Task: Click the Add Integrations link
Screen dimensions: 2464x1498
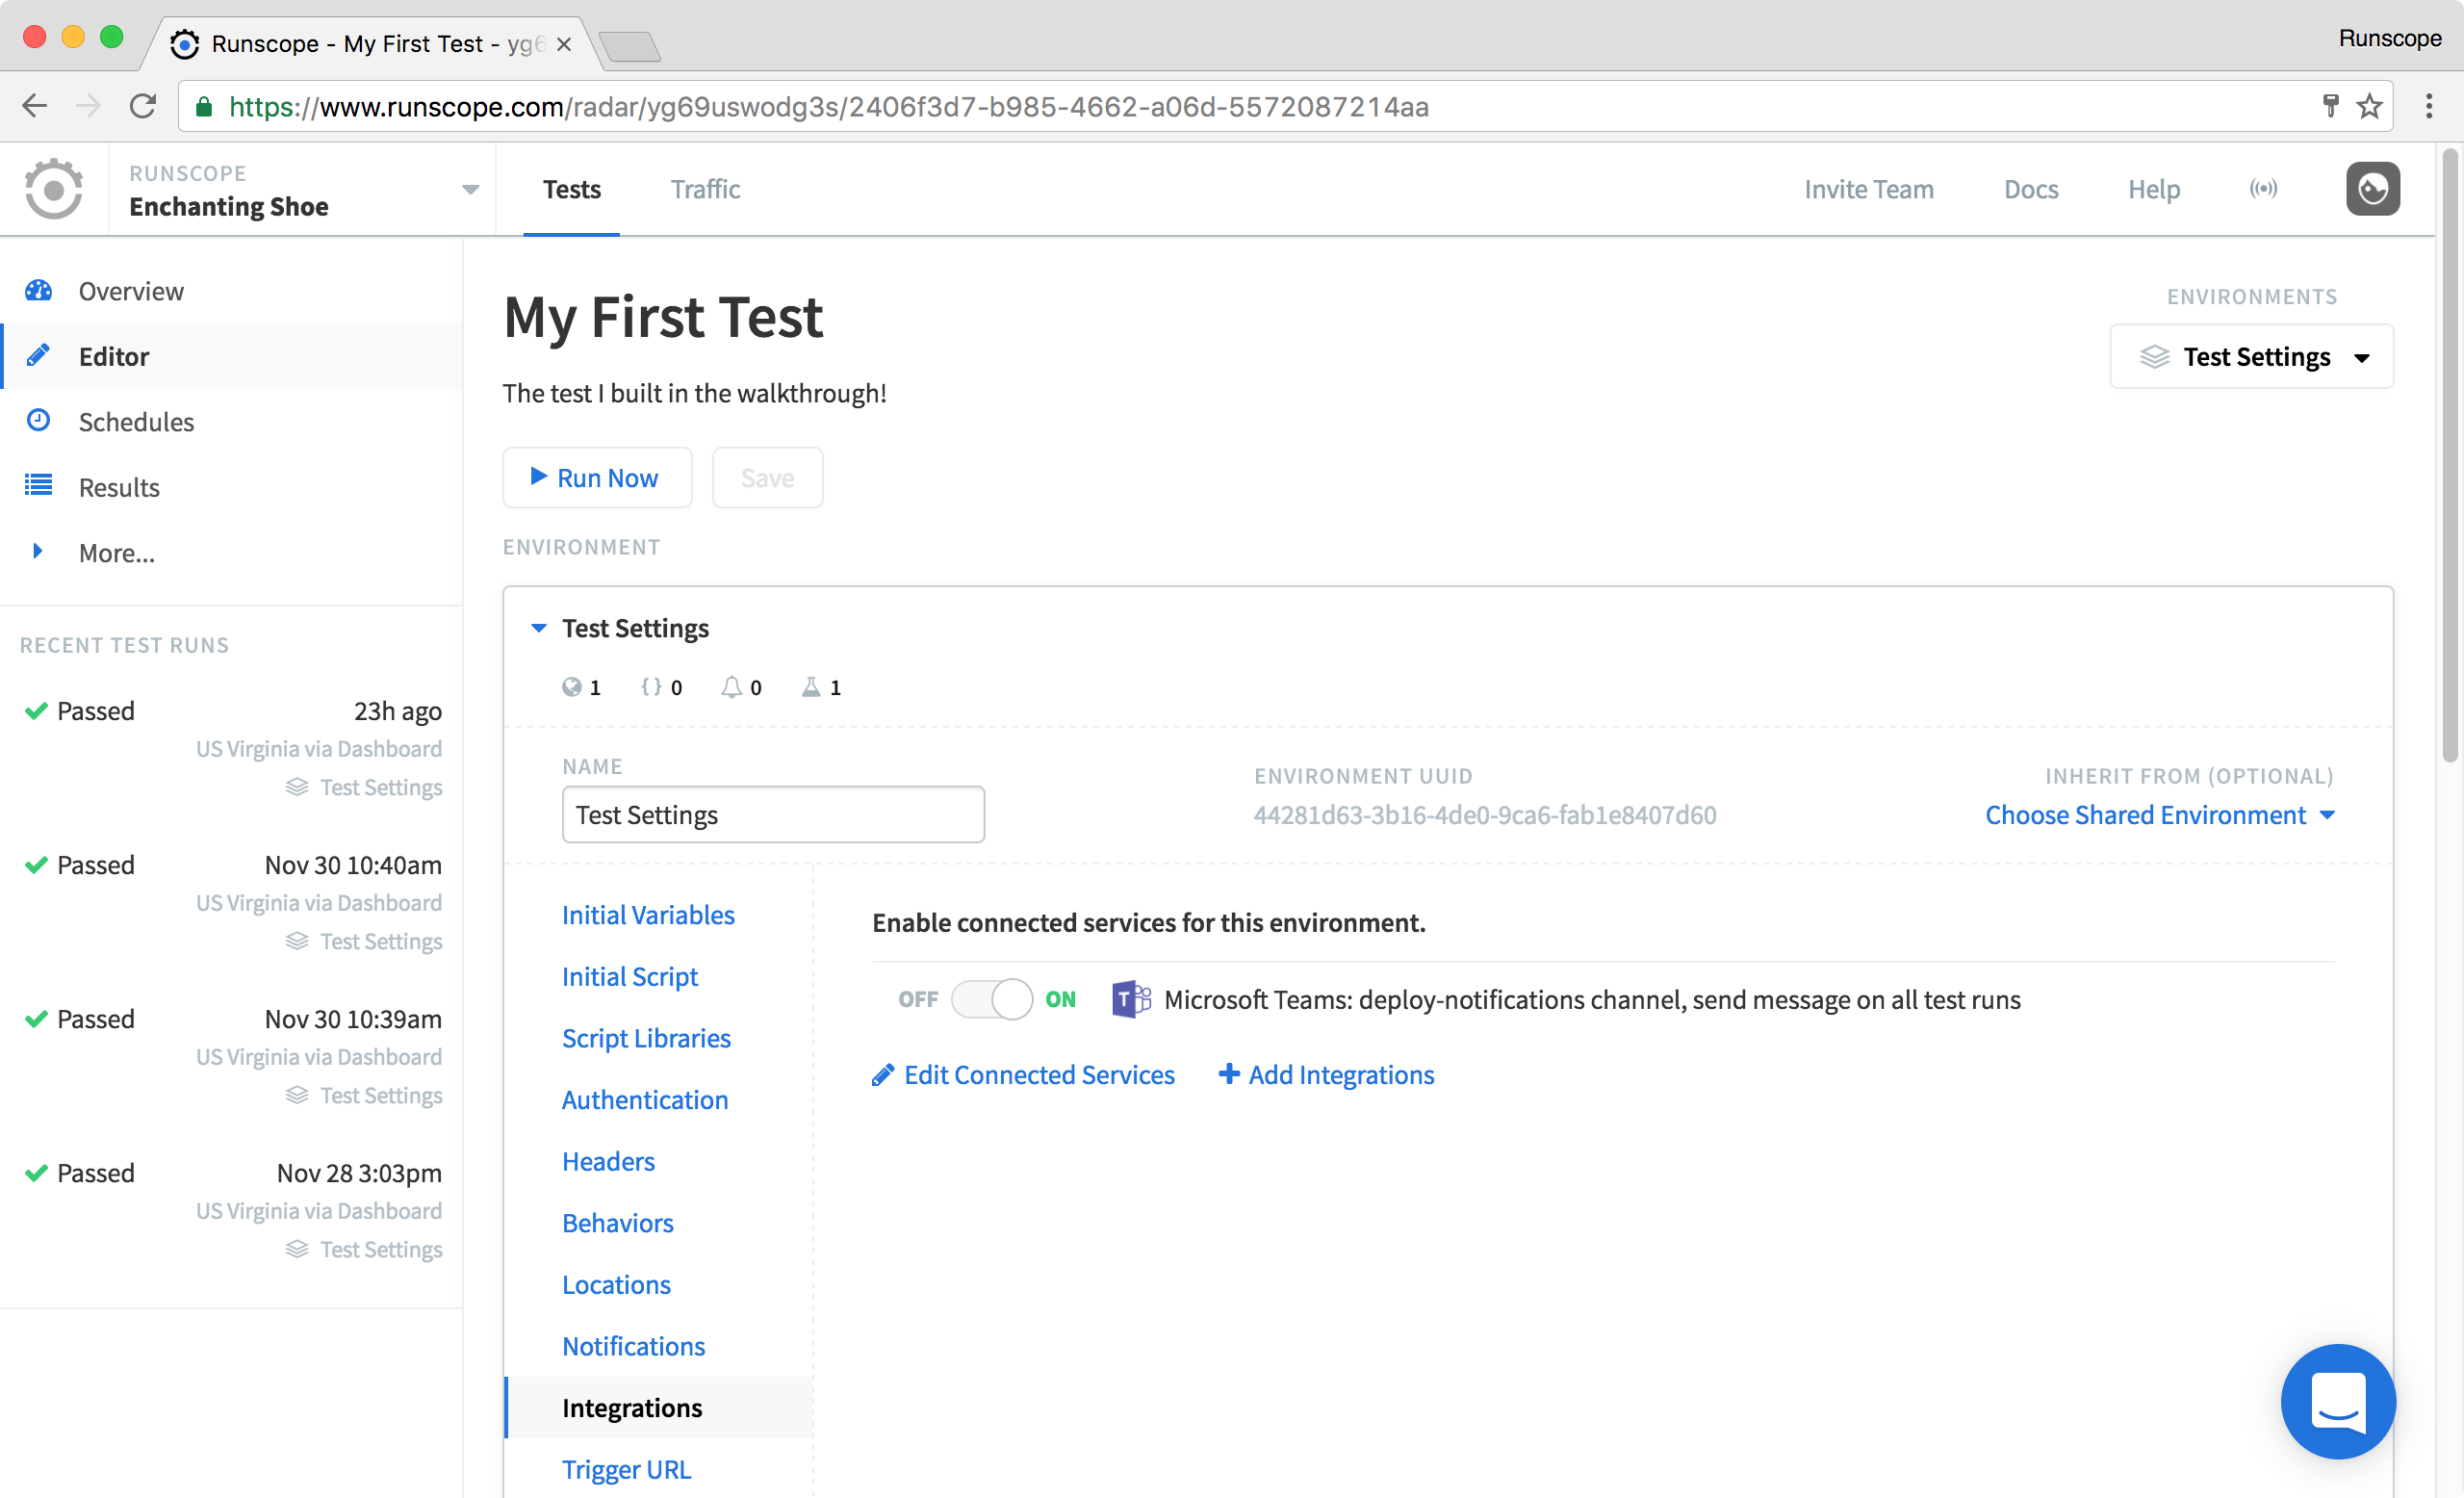Action: pos(1326,1074)
